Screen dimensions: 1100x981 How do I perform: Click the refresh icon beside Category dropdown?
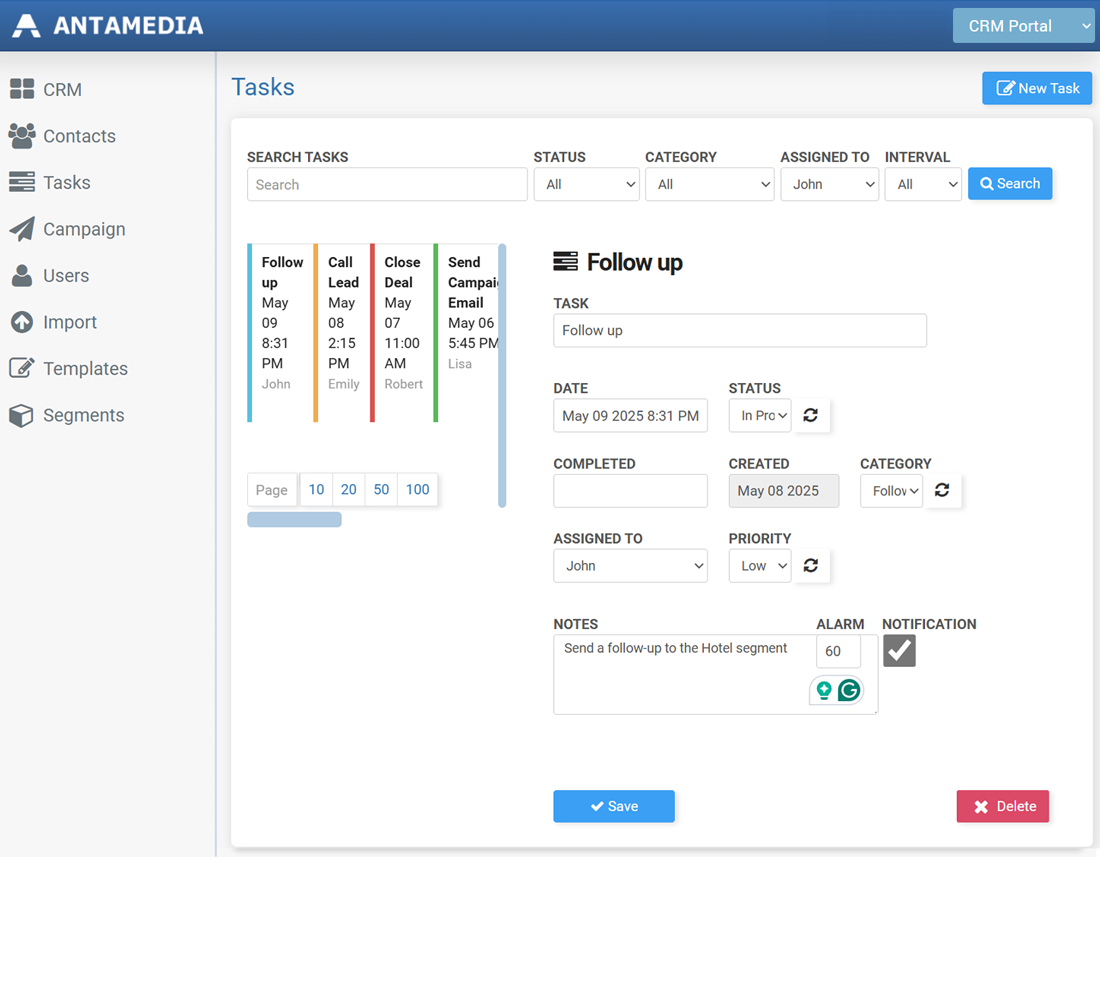(942, 490)
